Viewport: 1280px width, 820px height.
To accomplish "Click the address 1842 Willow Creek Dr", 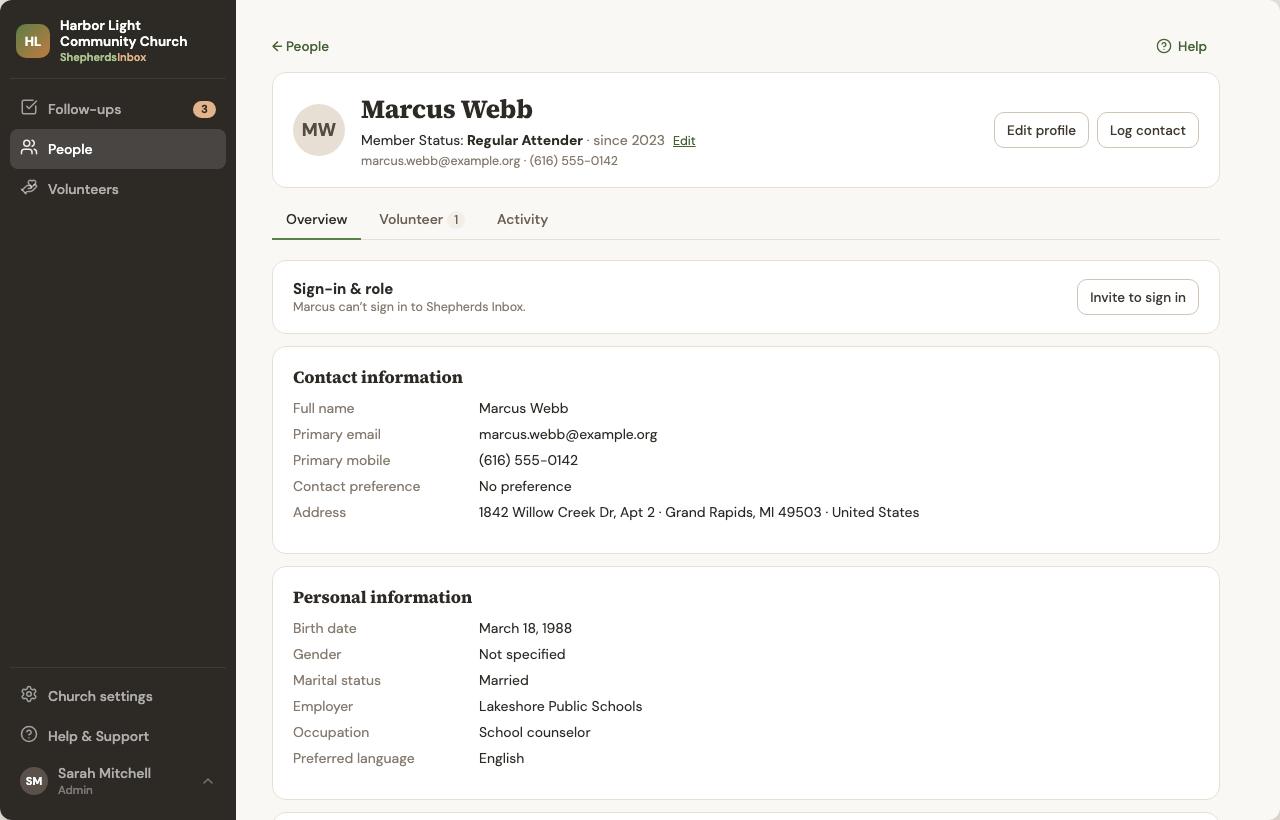I will pyautogui.click(x=699, y=512).
